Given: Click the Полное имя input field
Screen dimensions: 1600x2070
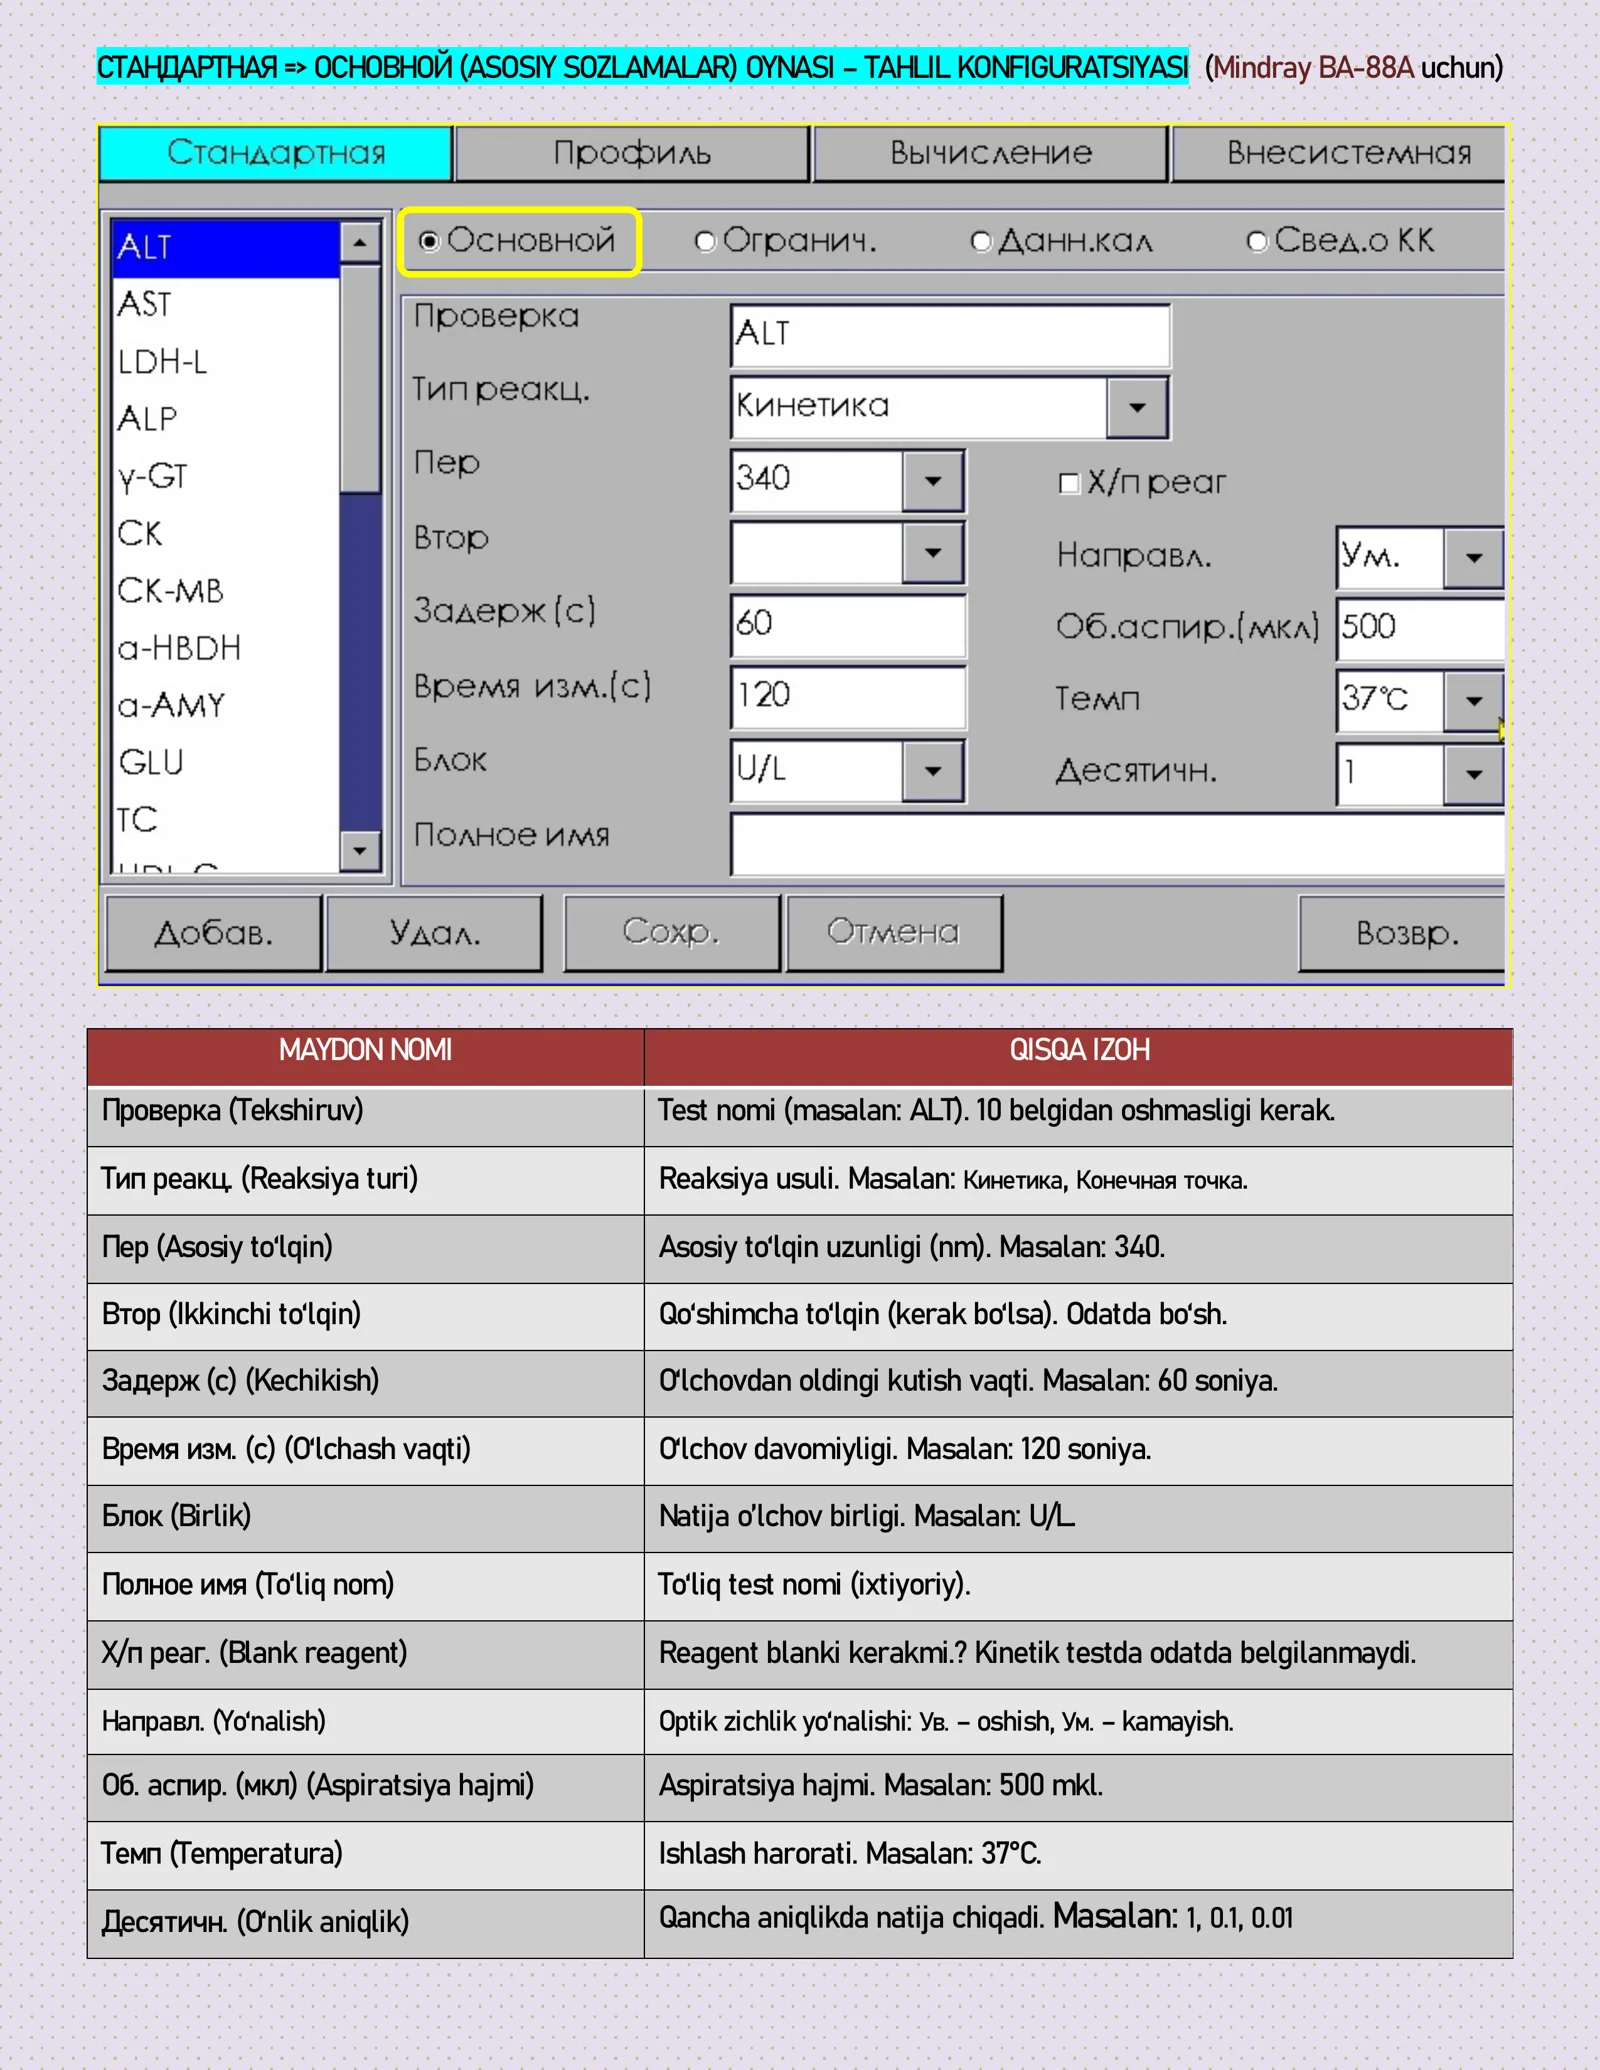Looking at the screenshot, I should click(x=1115, y=845).
